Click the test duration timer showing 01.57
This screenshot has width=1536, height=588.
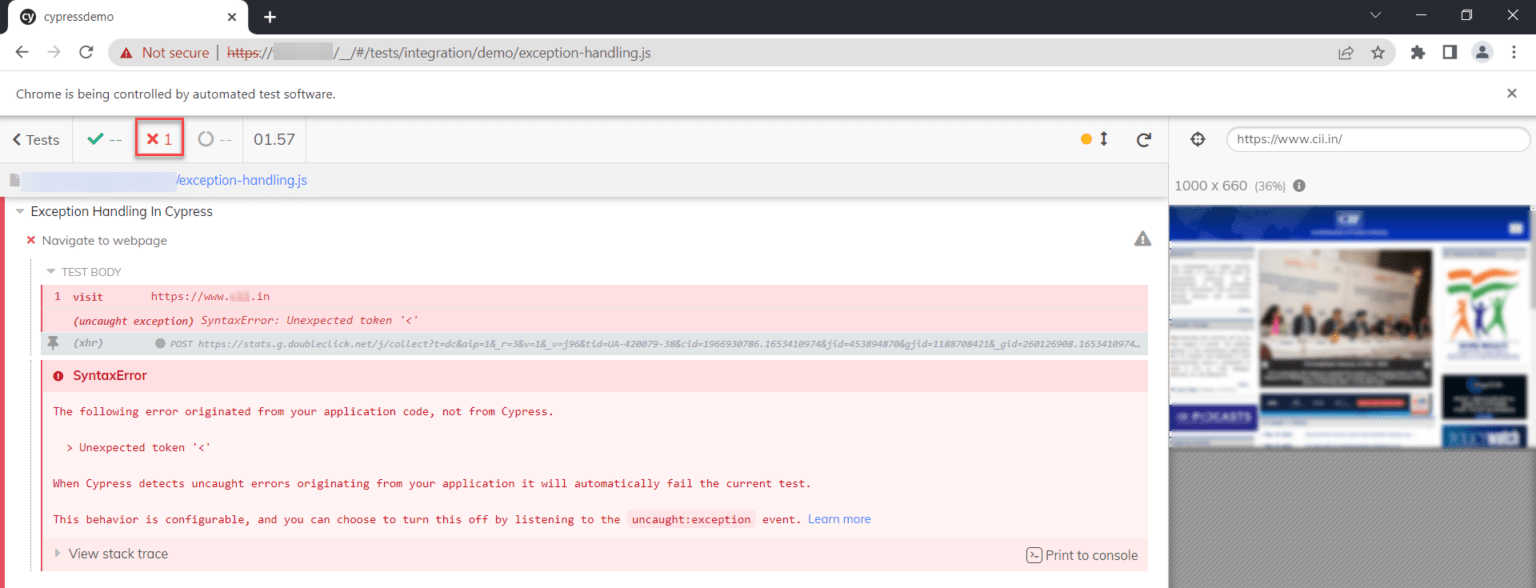click(274, 139)
